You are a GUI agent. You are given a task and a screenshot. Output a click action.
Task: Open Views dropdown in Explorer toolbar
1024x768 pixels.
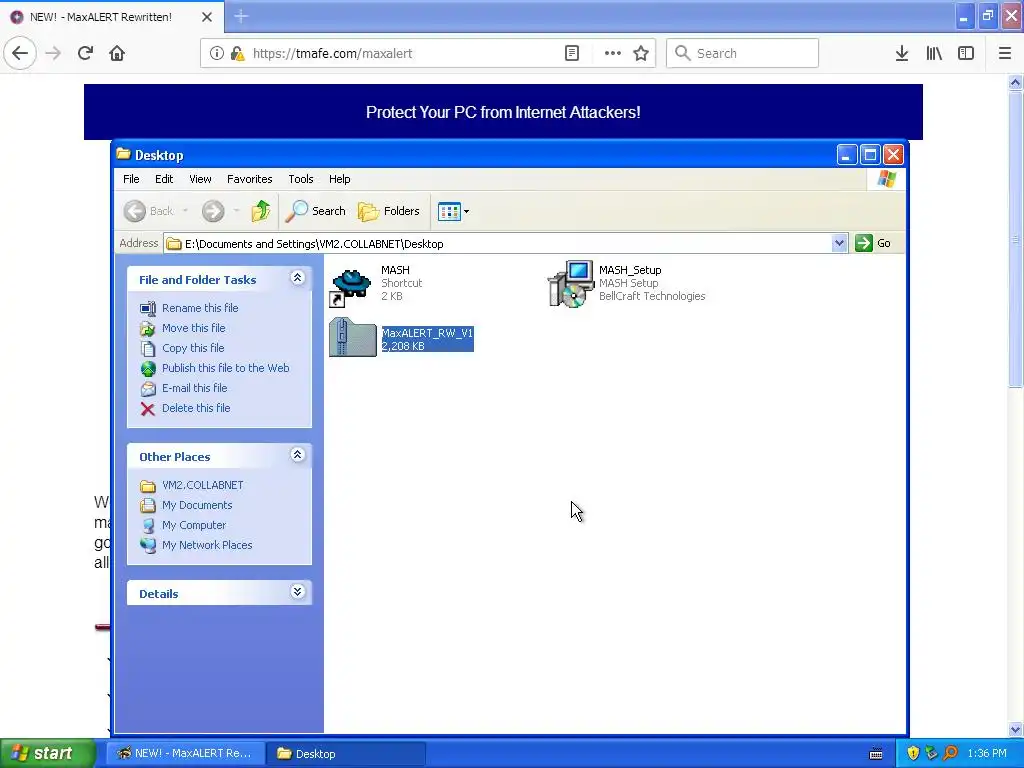click(453, 211)
